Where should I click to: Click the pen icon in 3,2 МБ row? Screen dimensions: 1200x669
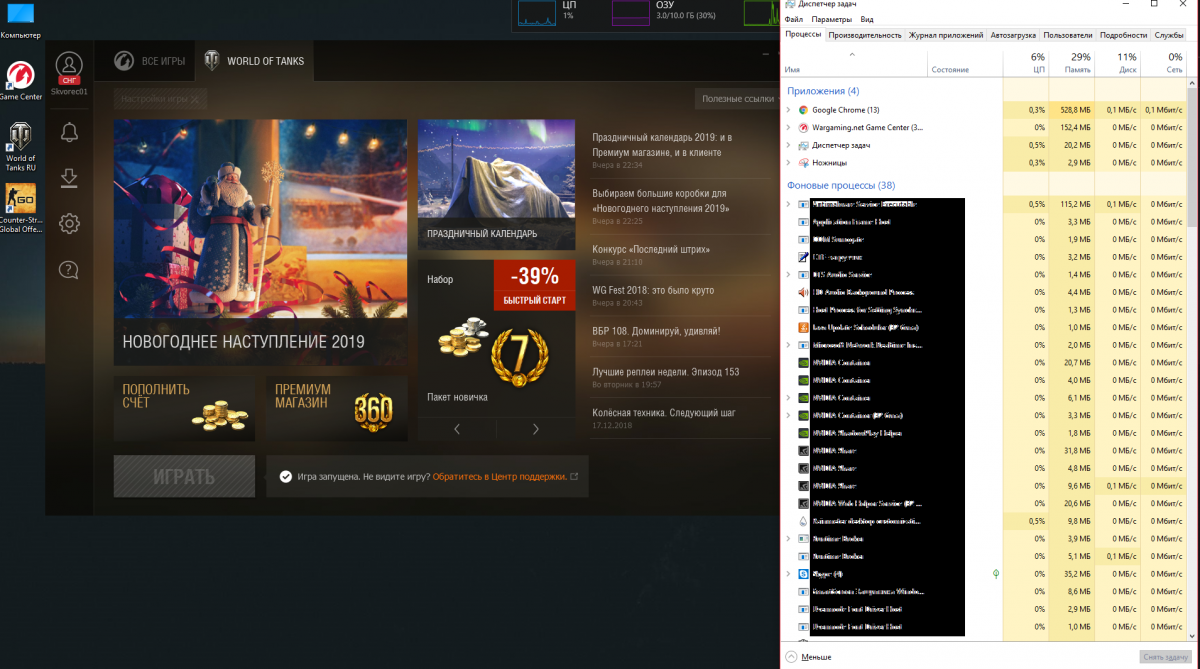click(x=803, y=257)
